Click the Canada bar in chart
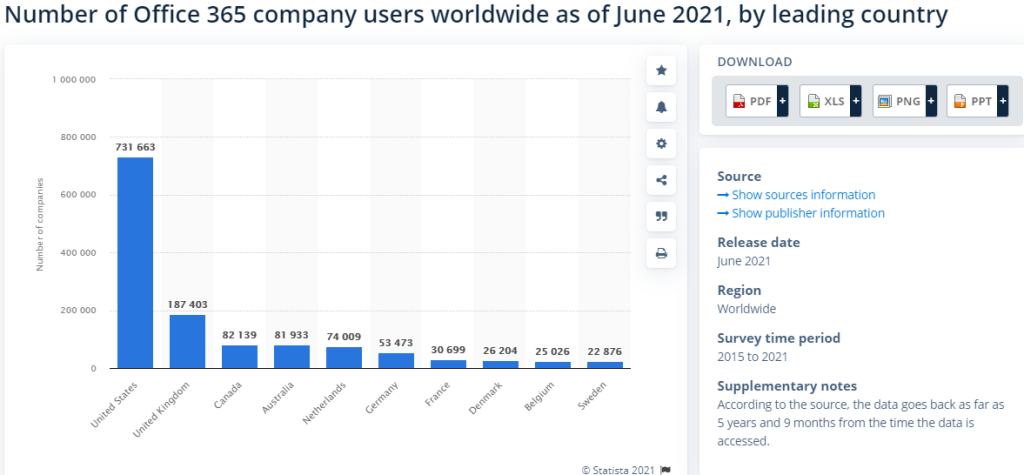The image size is (1024, 475). tap(239, 357)
